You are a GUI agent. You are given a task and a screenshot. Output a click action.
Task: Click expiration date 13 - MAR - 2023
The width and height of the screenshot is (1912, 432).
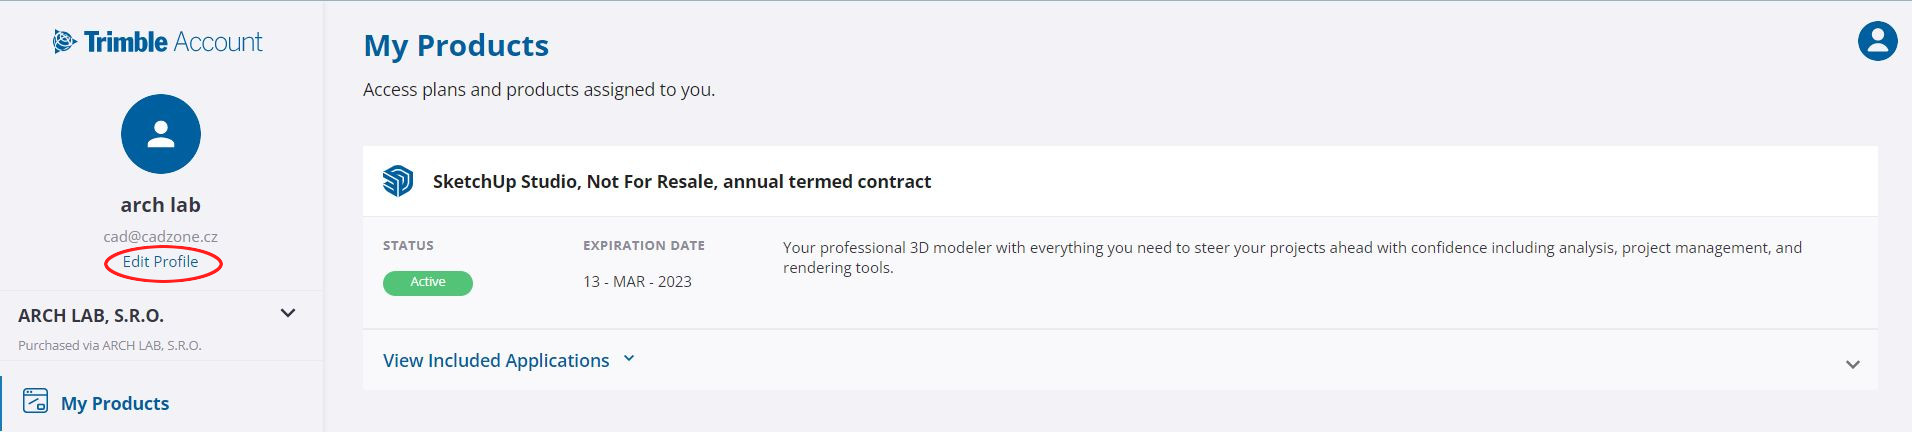pos(638,282)
